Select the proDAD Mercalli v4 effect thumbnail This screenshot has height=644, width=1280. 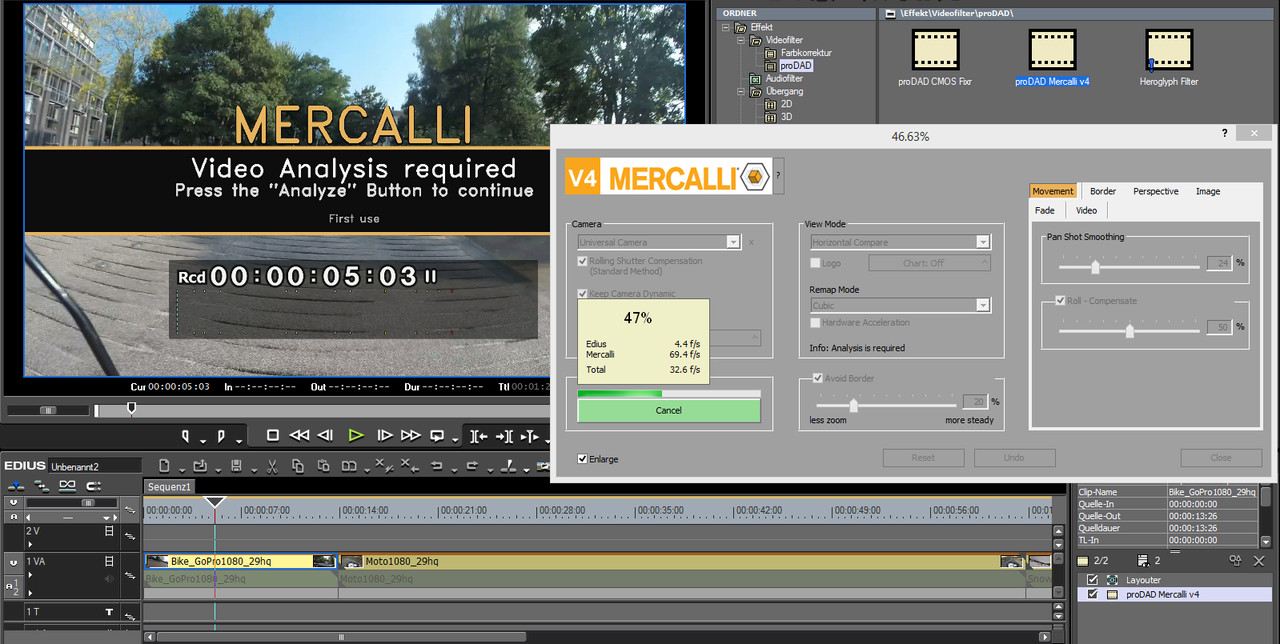pos(1052,49)
